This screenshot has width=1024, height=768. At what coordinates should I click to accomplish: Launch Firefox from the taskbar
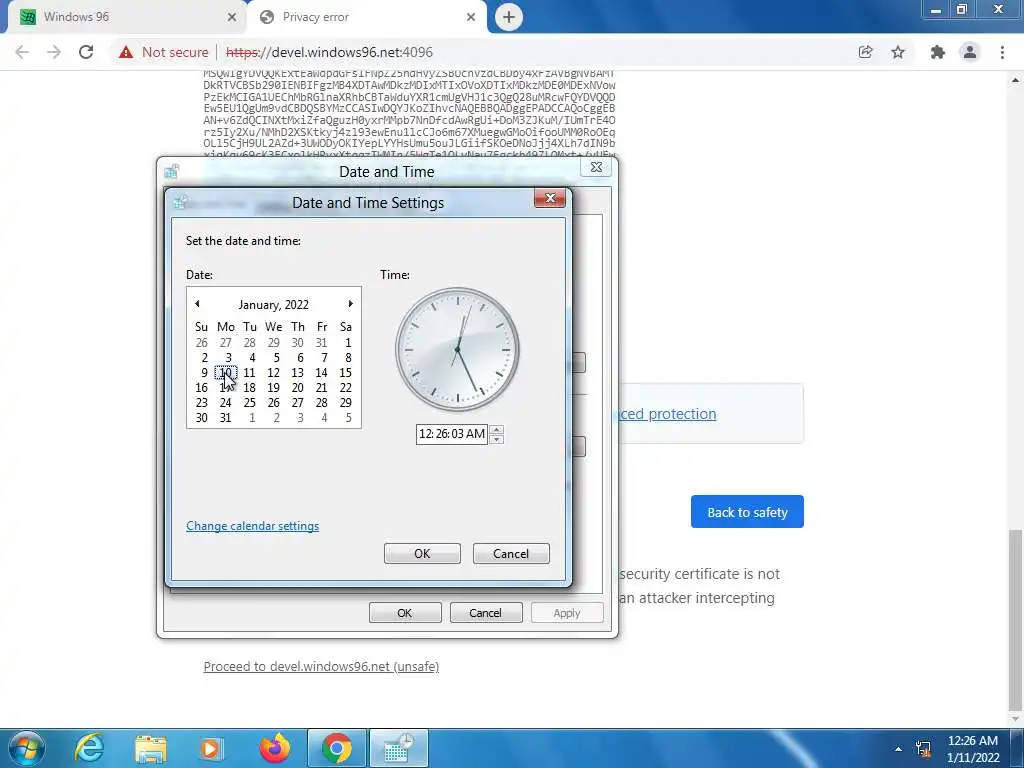pyautogui.click(x=274, y=748)
